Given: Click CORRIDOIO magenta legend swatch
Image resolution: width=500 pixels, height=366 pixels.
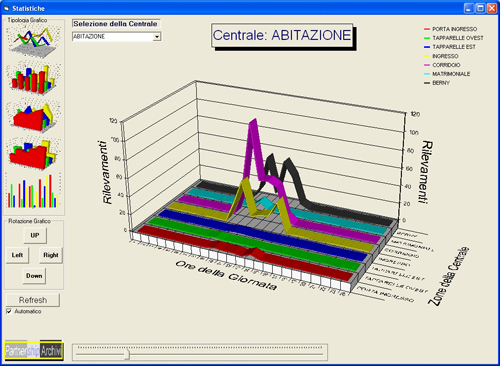Looking at the screenshot, I should pyautogui.click(x=427, y=65).
